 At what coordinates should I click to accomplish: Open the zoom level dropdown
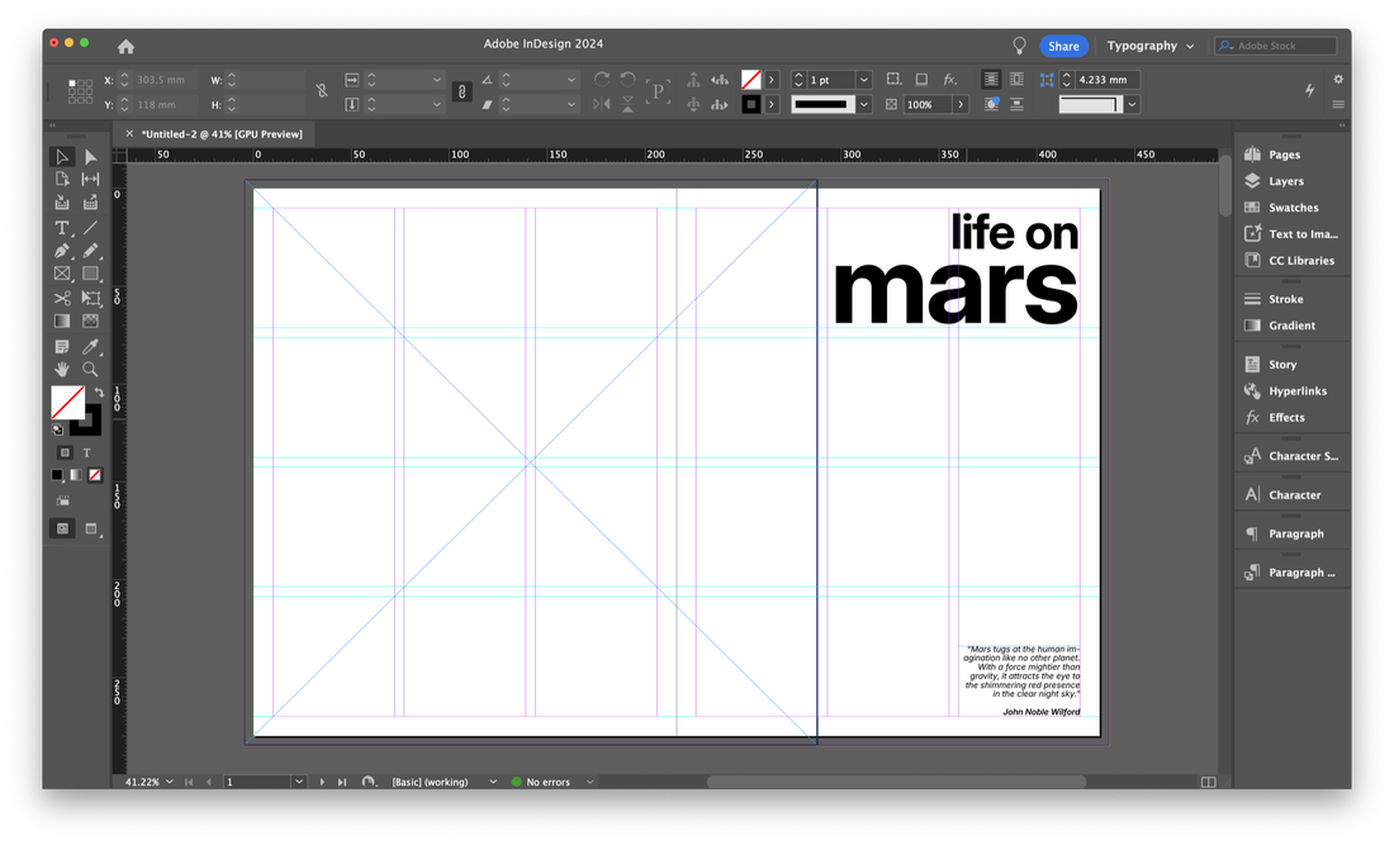[169, 782]
